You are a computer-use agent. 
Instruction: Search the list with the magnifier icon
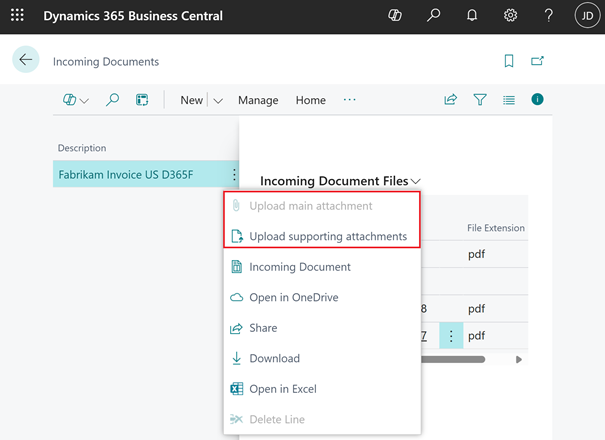pyautogui.click(x=112, y=100)
